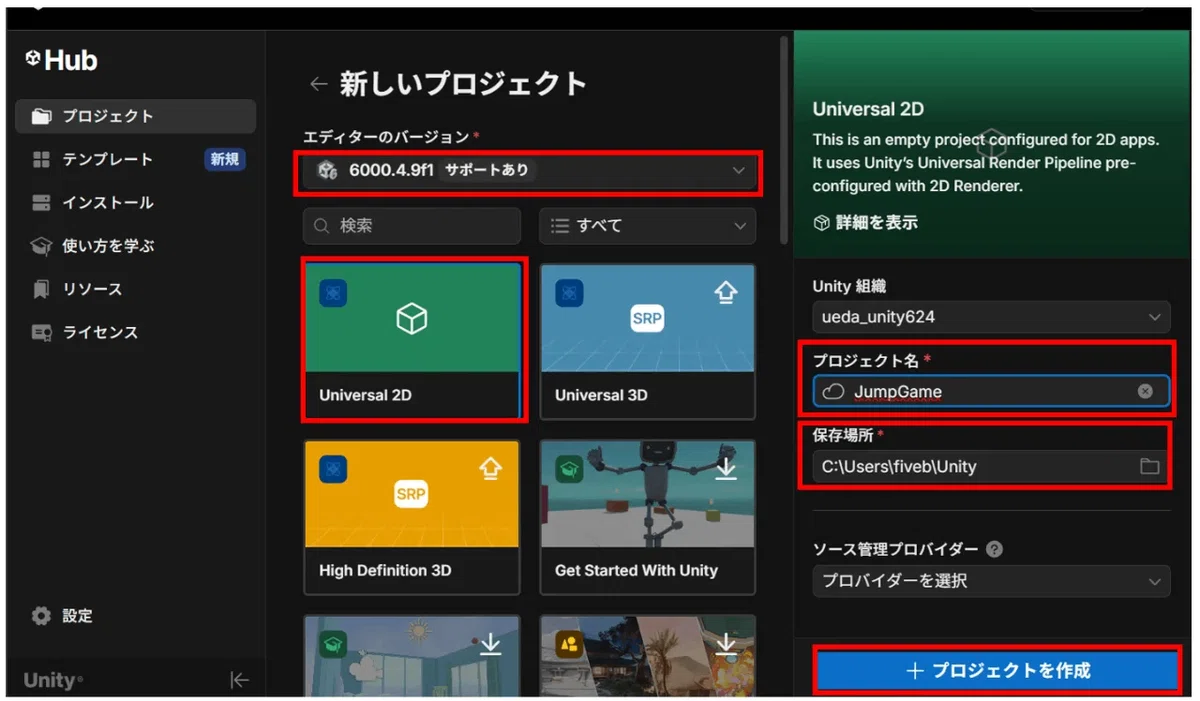Screen dimensions: 1200x701
Task: Click the プロジェクト folder icon
Action: click(x=41, y=116)
